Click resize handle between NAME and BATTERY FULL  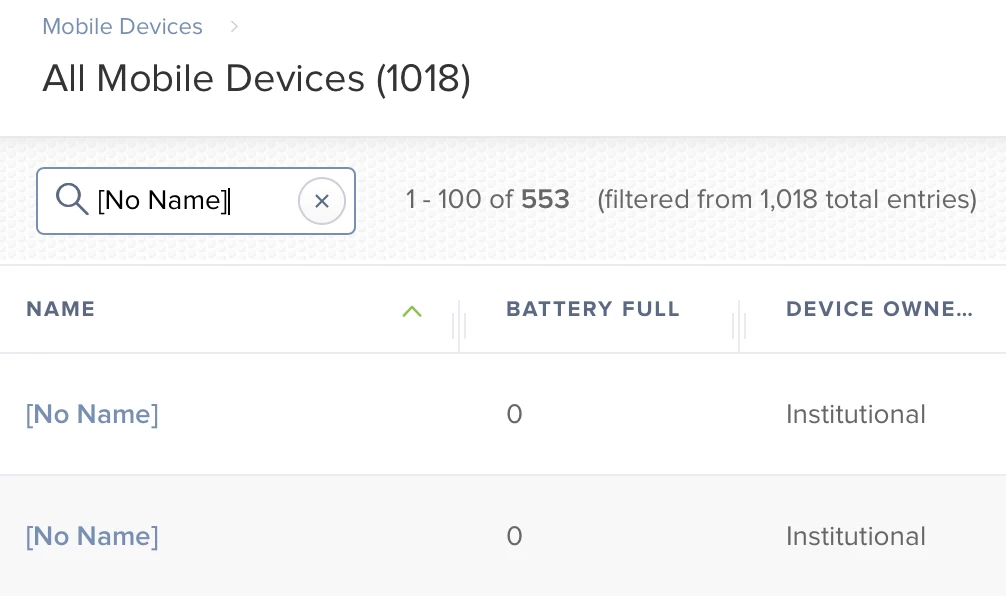(x=459, y=325)
